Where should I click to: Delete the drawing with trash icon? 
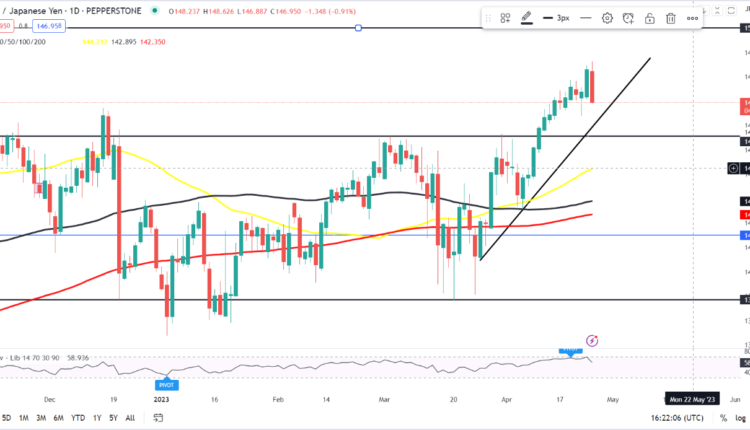670,18
